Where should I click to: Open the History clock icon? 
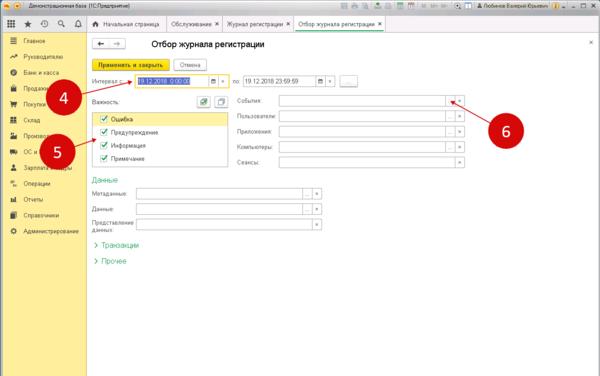[x=44, y=24]
